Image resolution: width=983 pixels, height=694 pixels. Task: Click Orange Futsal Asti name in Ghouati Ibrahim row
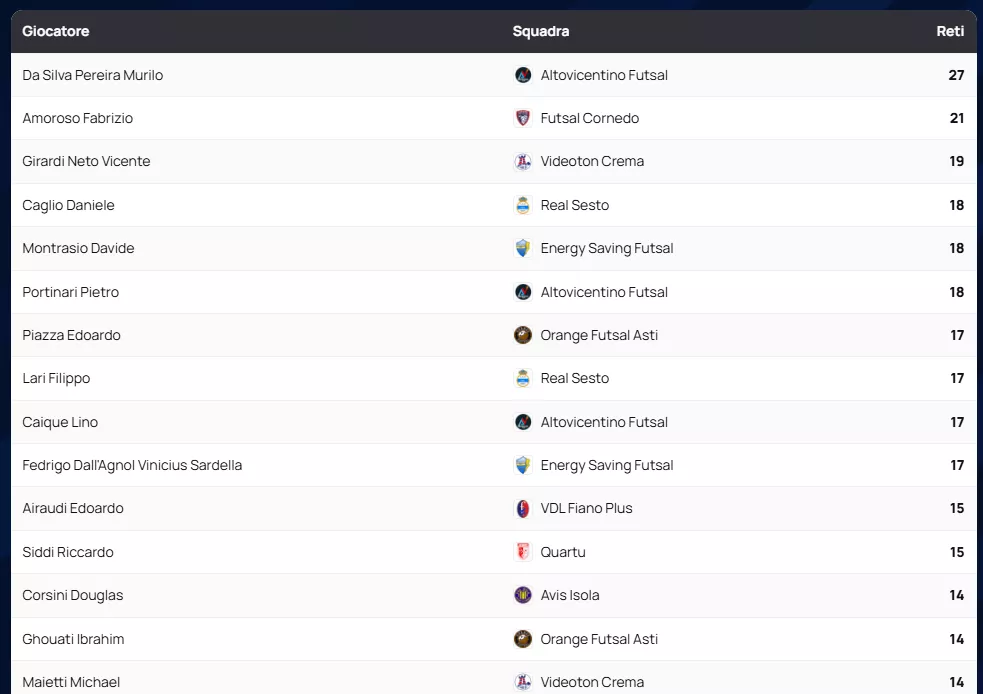599,639
